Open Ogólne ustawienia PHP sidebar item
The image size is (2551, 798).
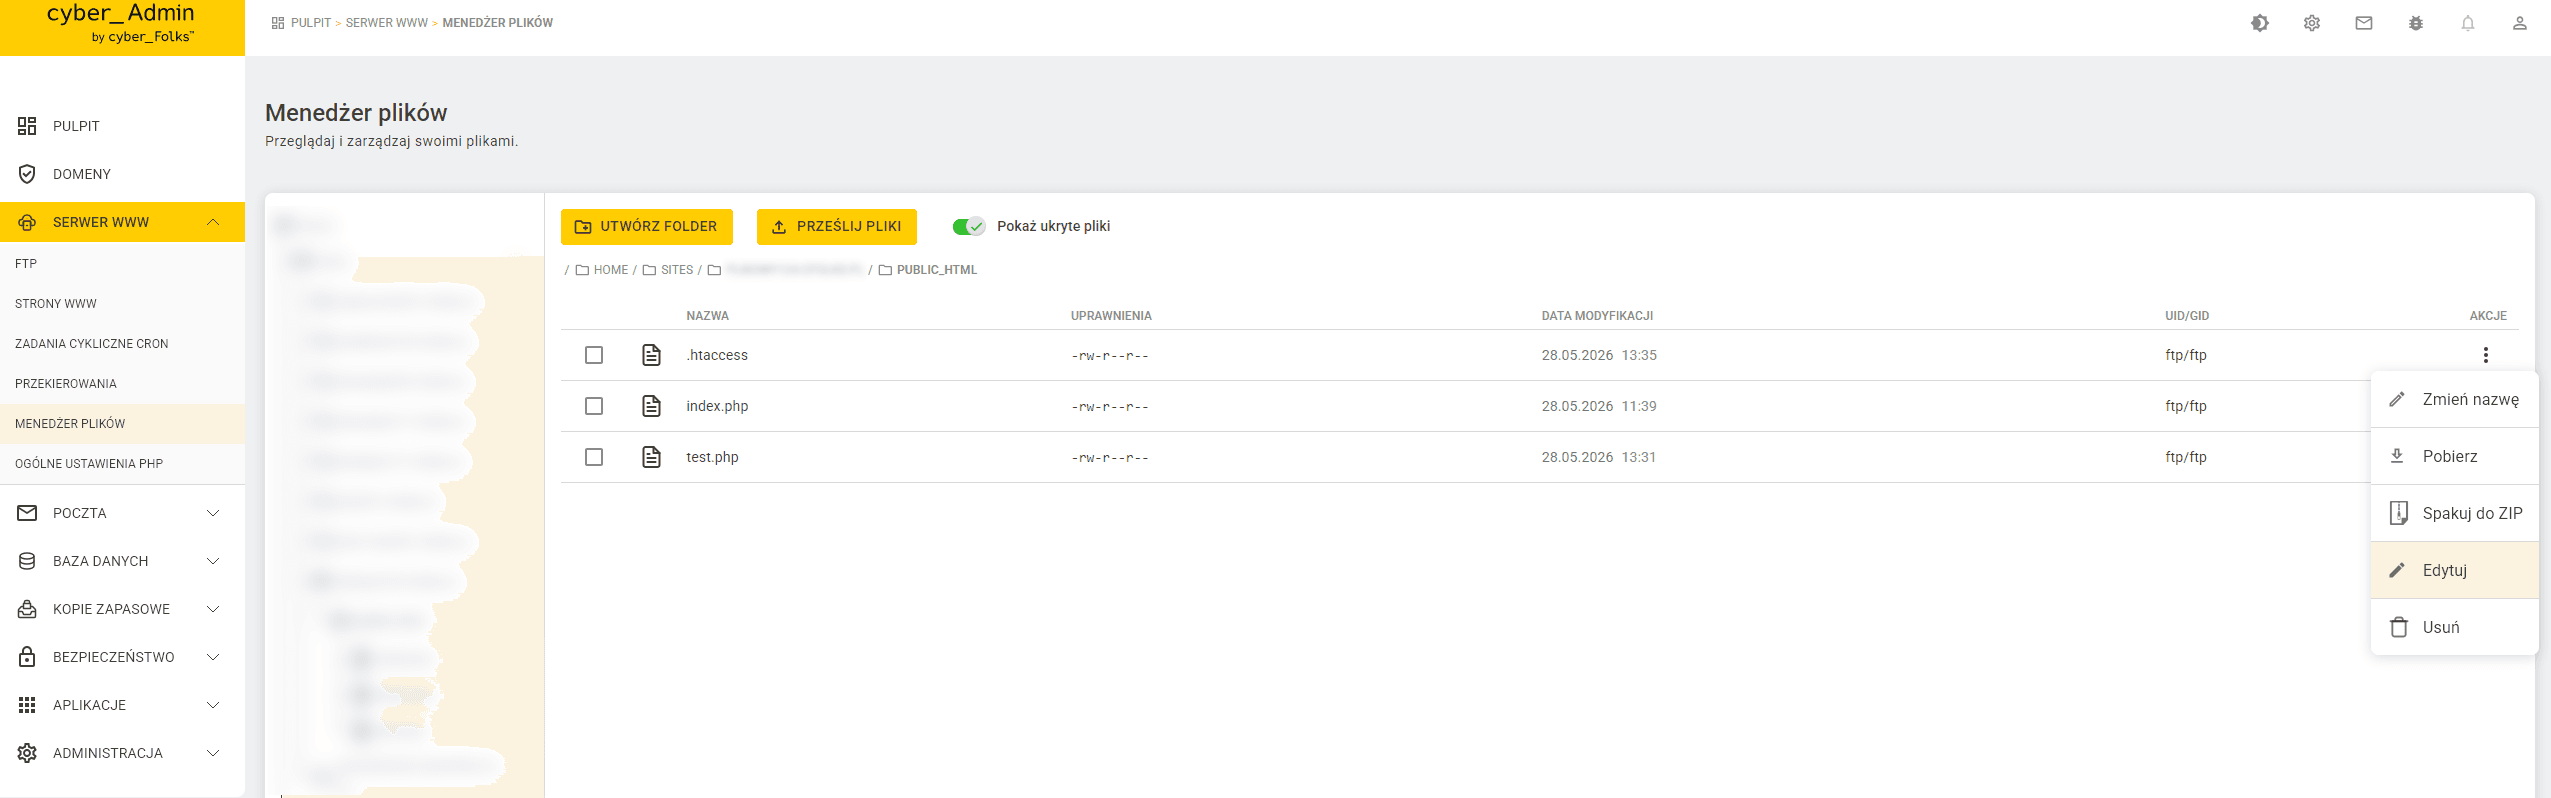pyautogui.click(x=122, y=464)
